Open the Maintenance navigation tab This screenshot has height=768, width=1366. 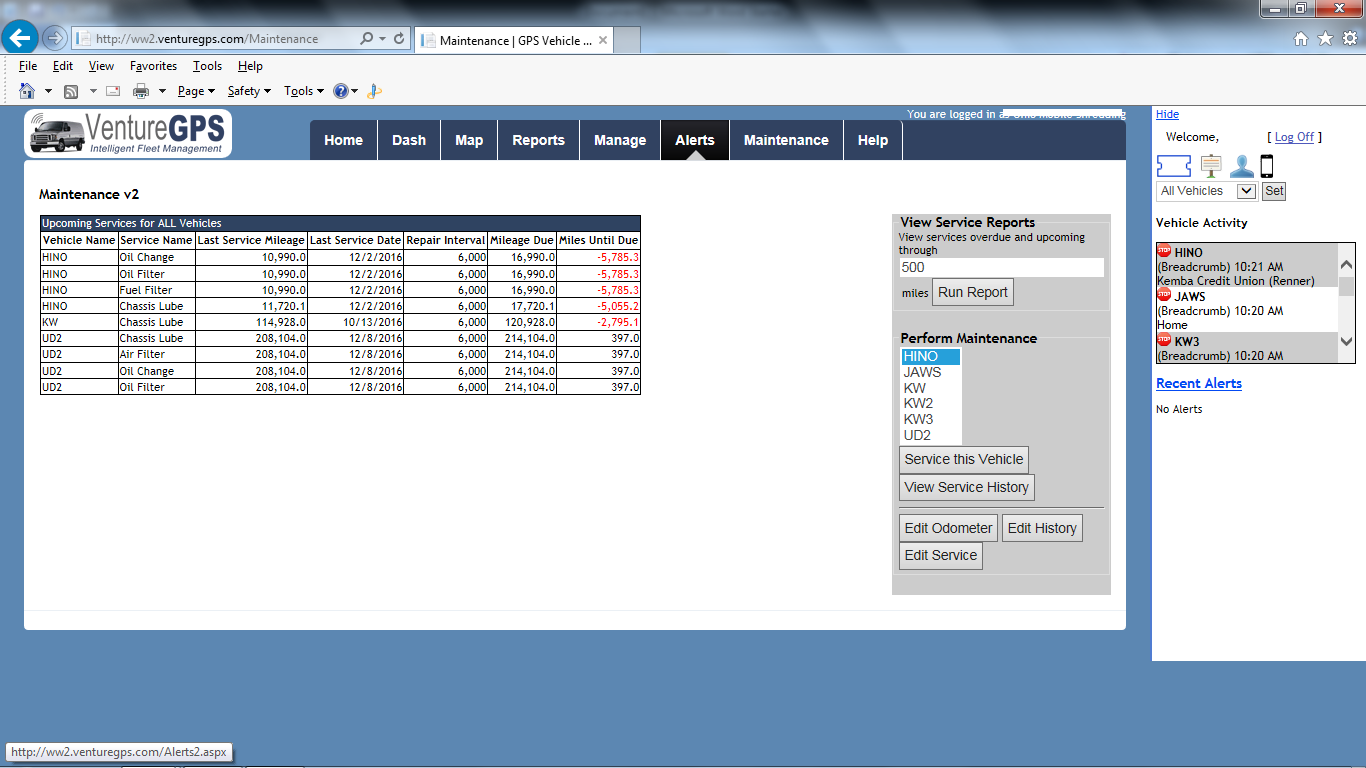point(786,140)
